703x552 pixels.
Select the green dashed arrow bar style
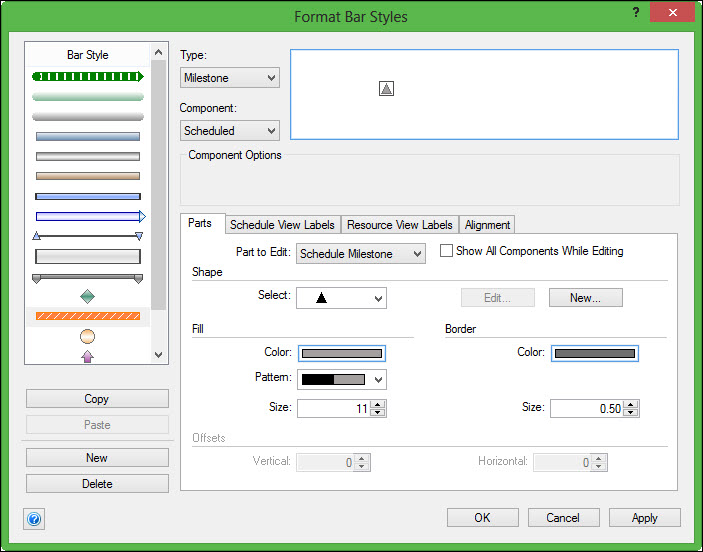(x=88, y=76)
